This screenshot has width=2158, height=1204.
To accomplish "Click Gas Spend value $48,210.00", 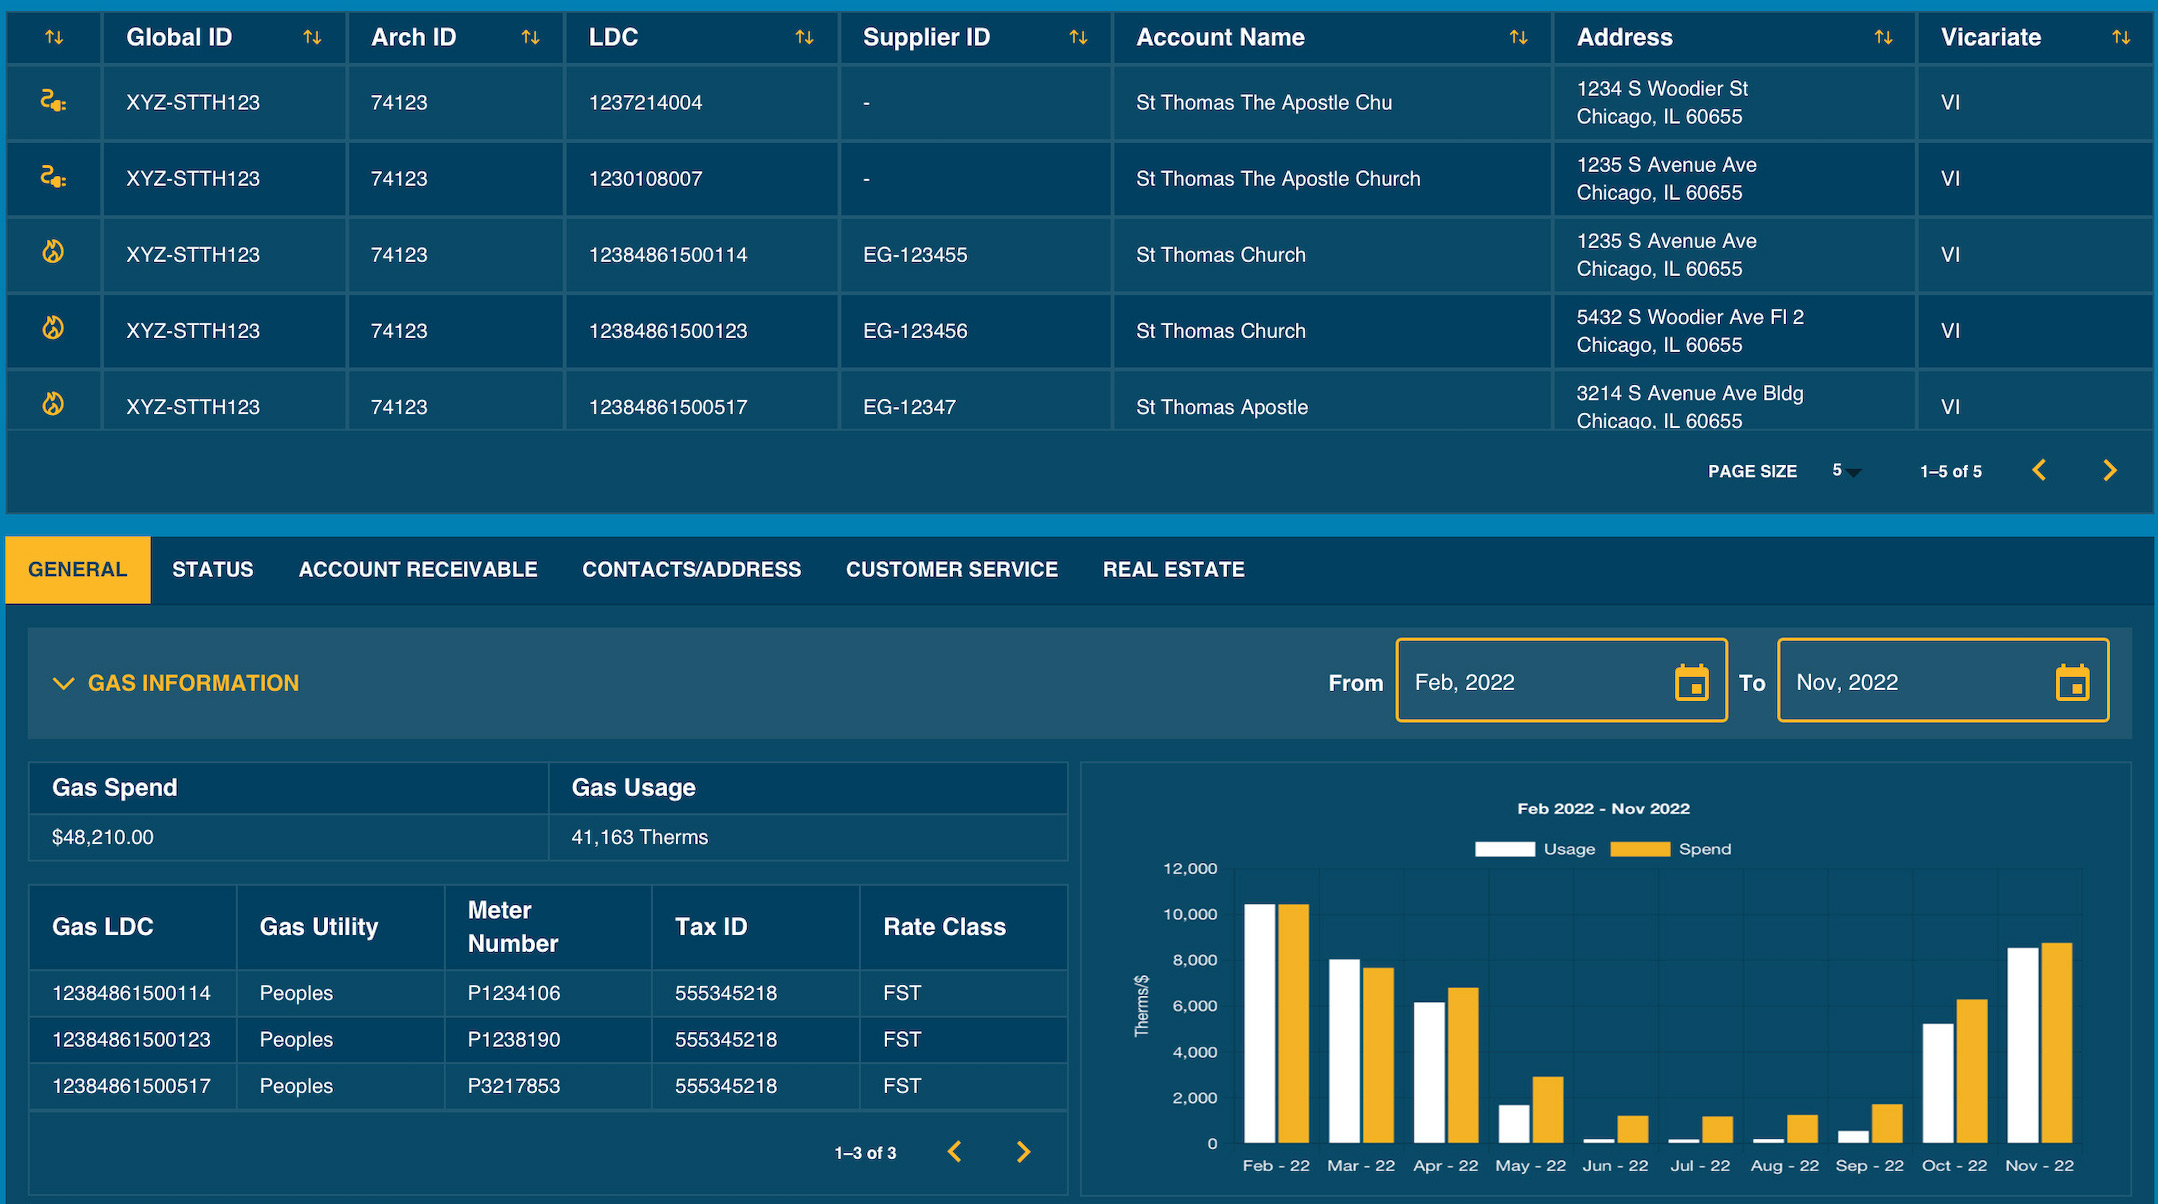I will (x=103, y=837).
